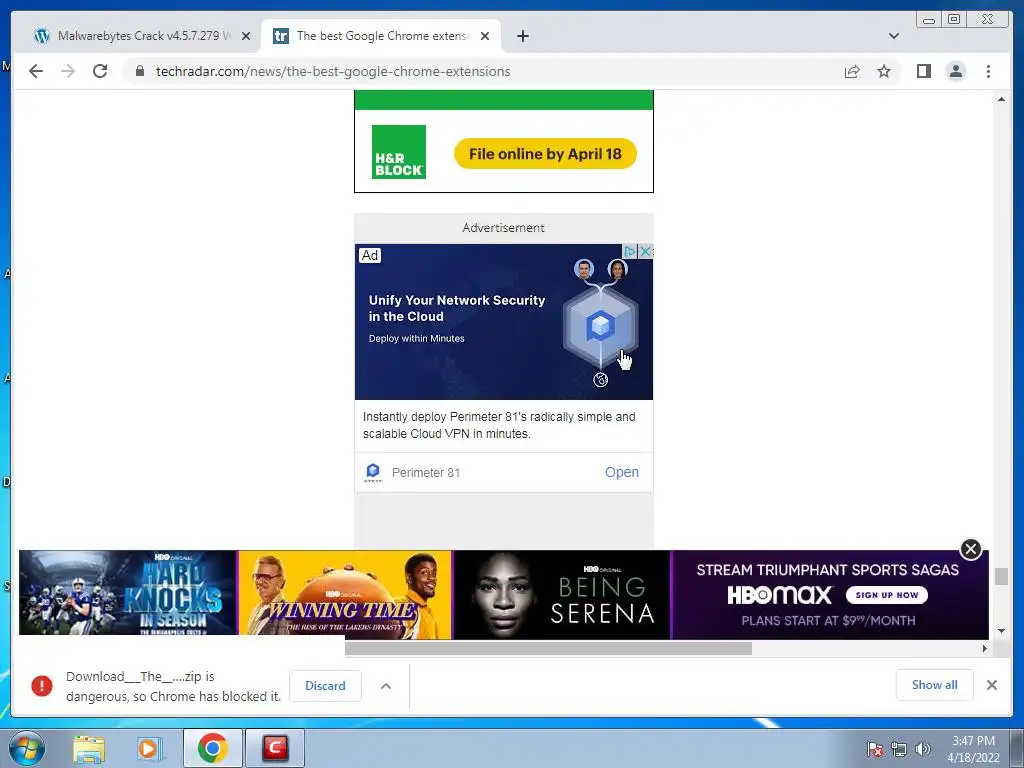The width and height of the screenshot is (1024, 768).
Task: Bookmark this page with the star icon
Action: [884, 71]
